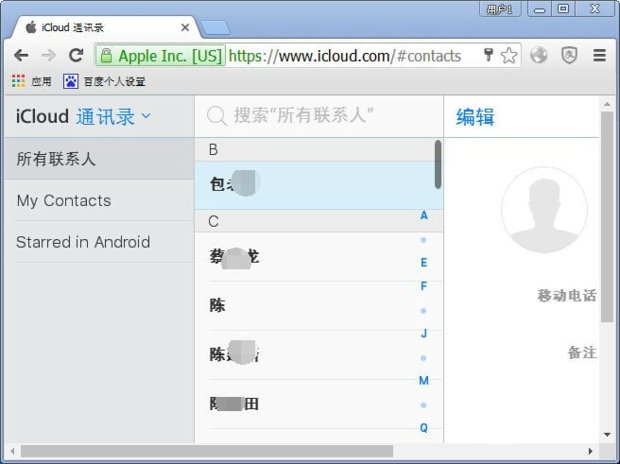Select the My Contacts group
Image resolution: width=620 pixels, height=464 pixels.
pos(100,201)
